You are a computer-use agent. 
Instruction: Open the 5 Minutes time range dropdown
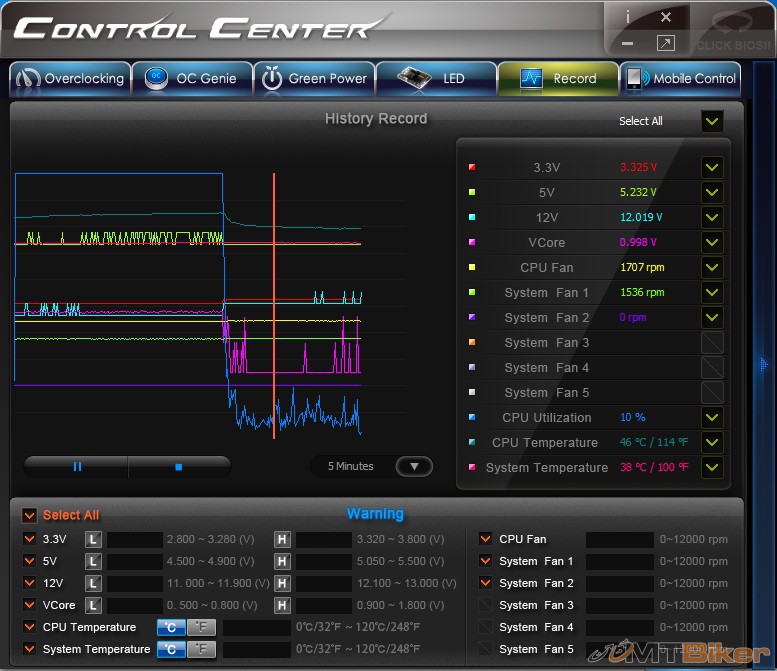tap(414, 466)
